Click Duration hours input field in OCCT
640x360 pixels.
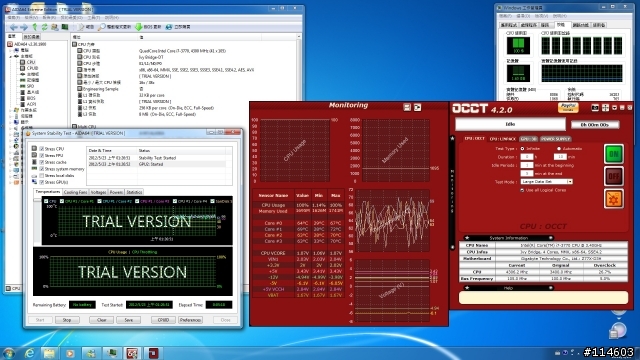[527, 157]
